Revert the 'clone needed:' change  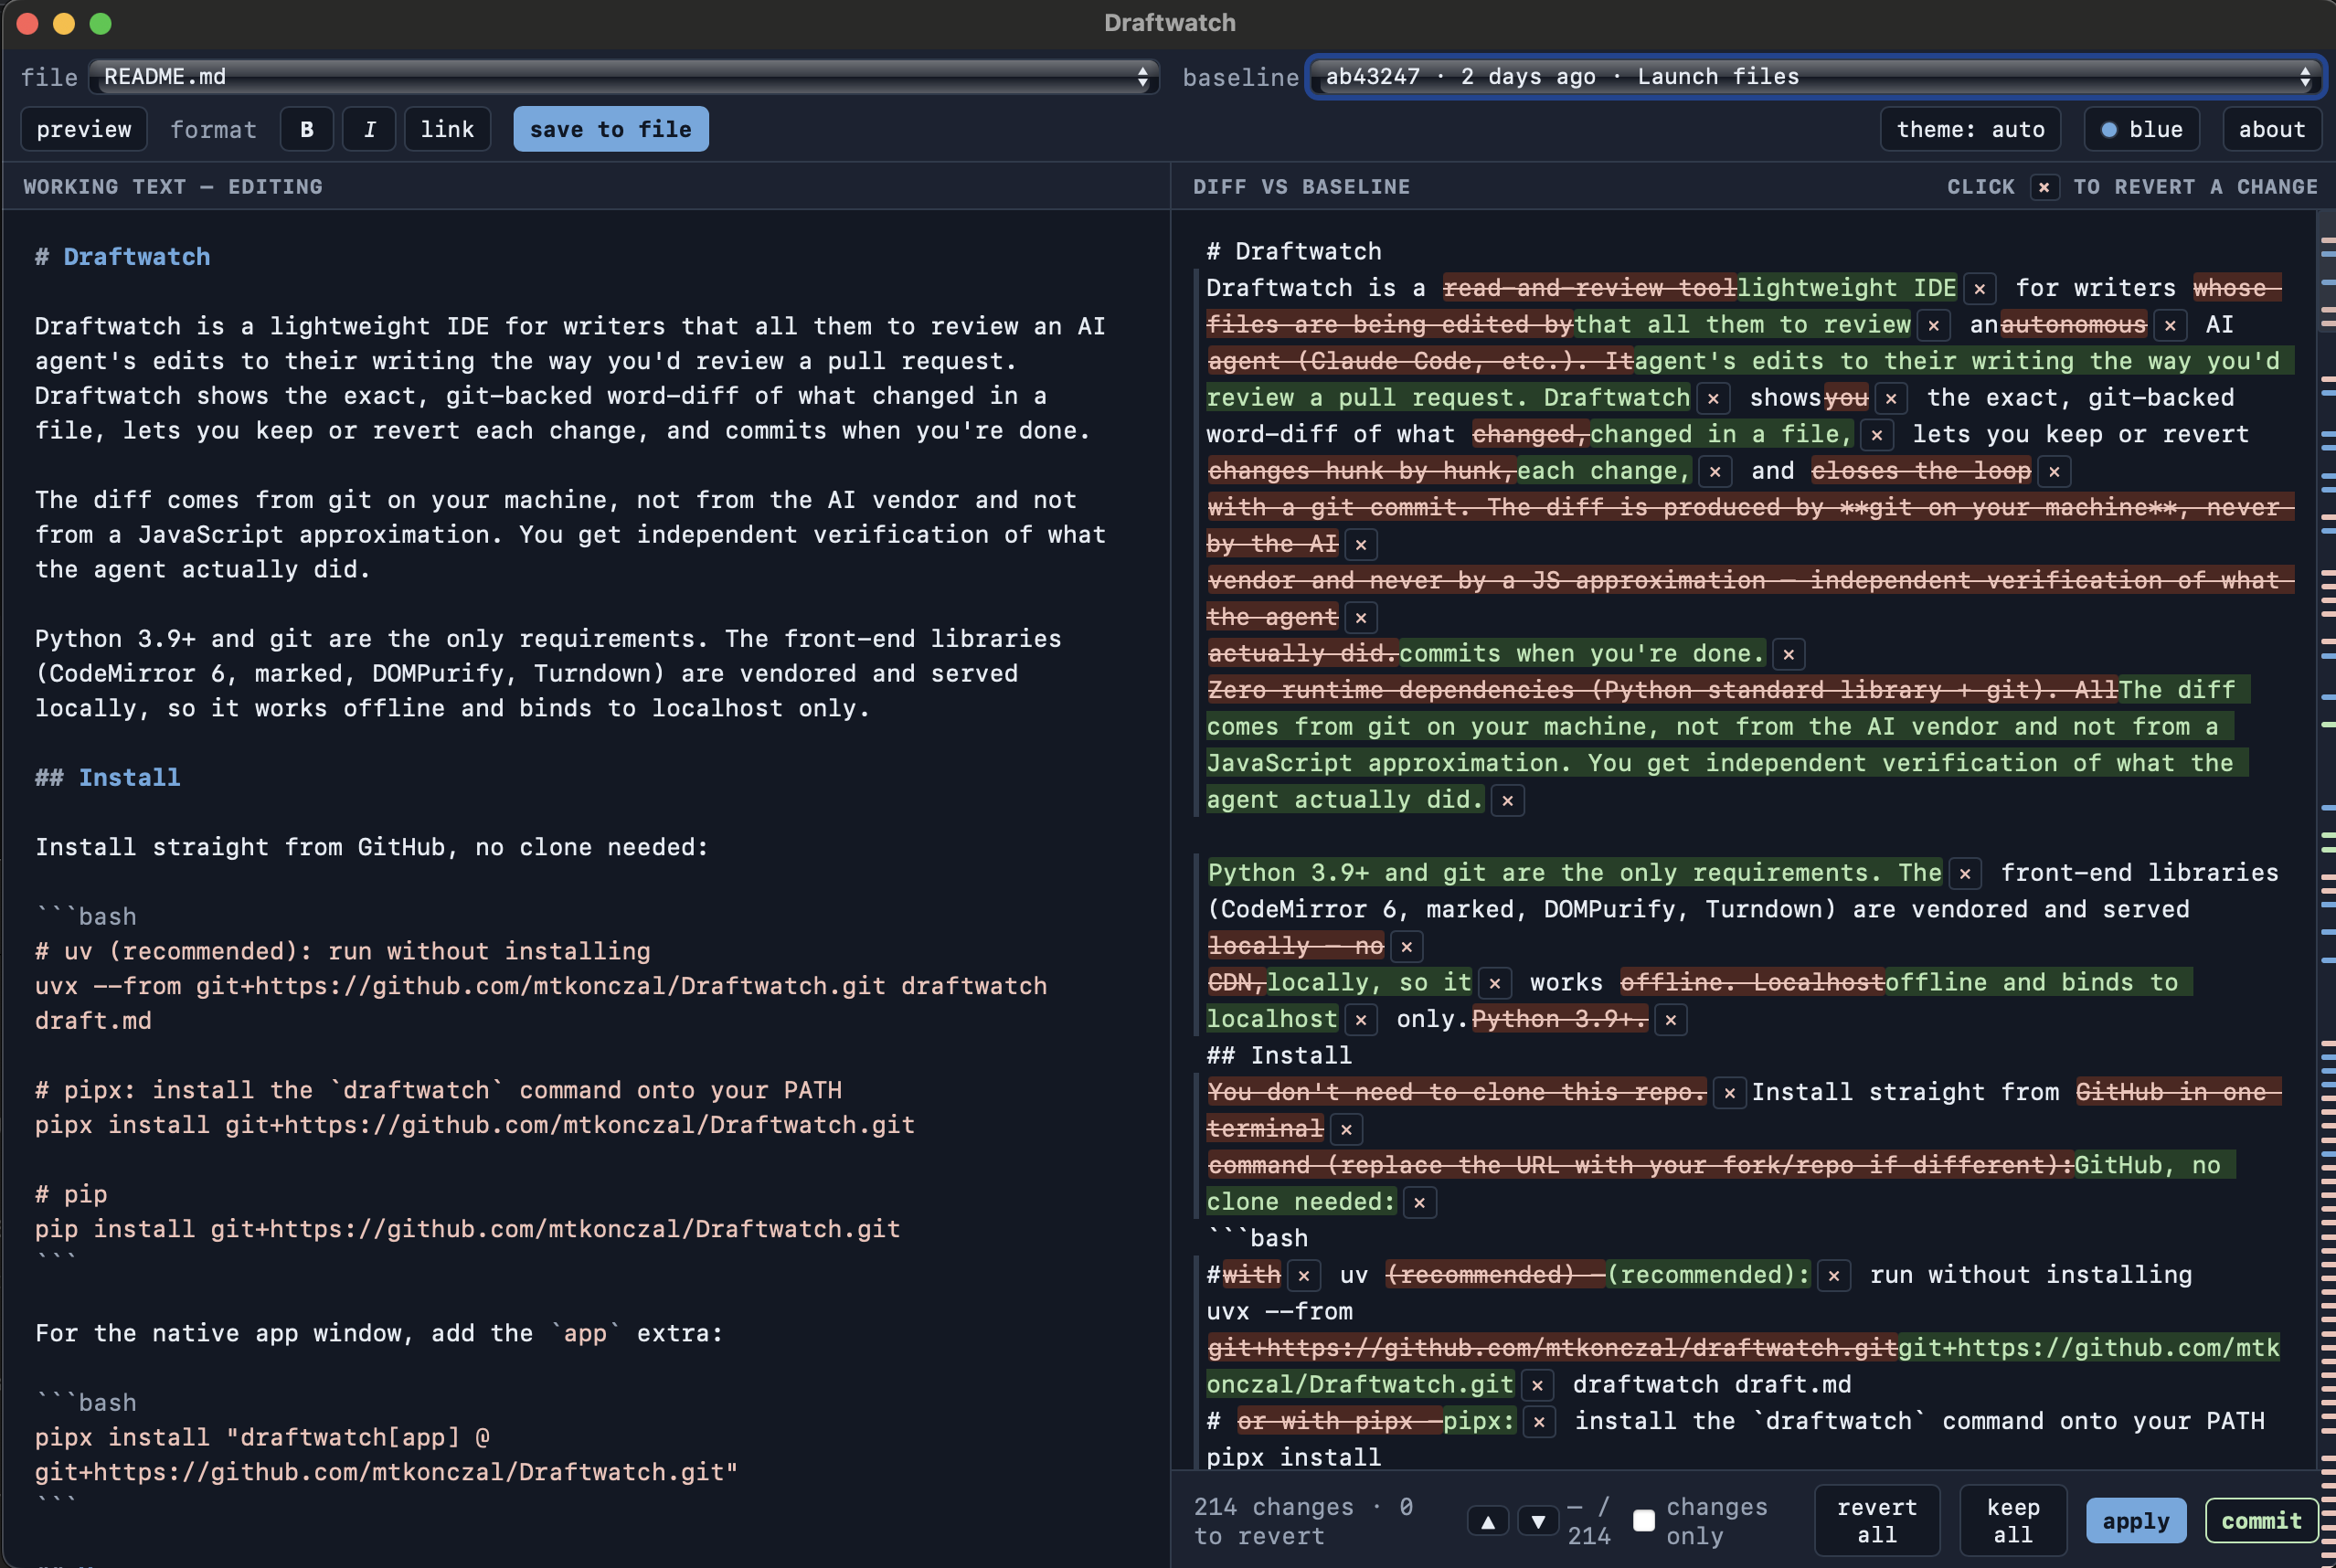click(1419, 1202)
